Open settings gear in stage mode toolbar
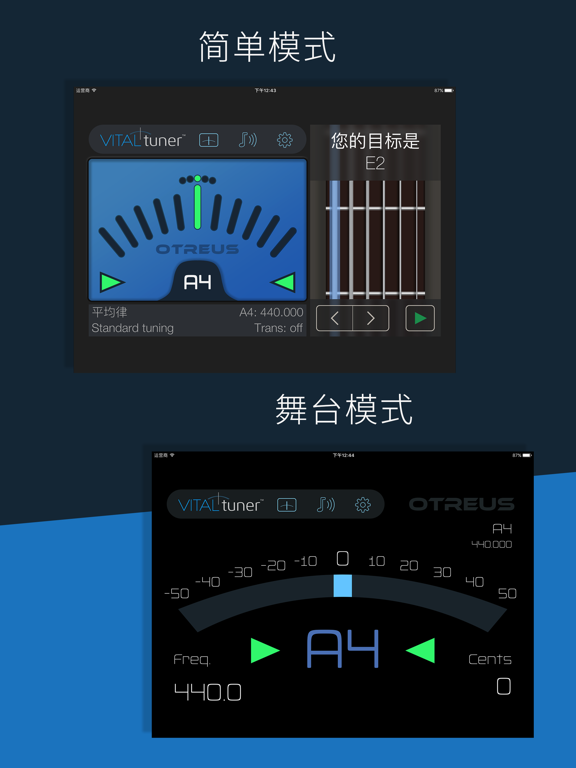576x768 pixels. (x=362, y=504)
